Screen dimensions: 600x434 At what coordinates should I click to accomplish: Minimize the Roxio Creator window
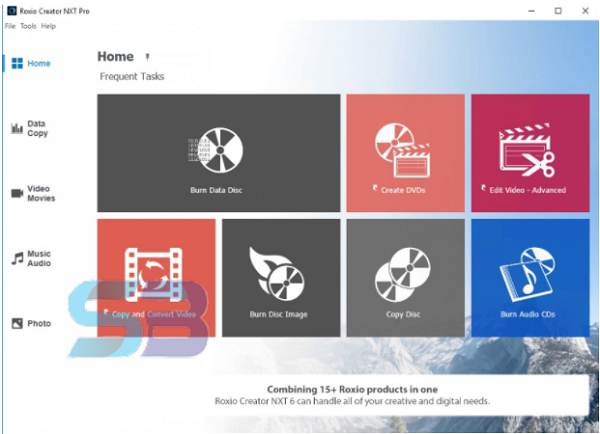(x=532, y=11)
